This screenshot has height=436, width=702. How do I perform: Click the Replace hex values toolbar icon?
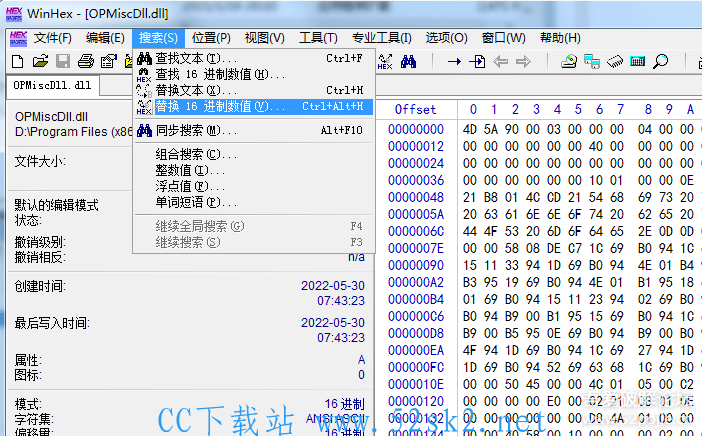coord(385,61)
